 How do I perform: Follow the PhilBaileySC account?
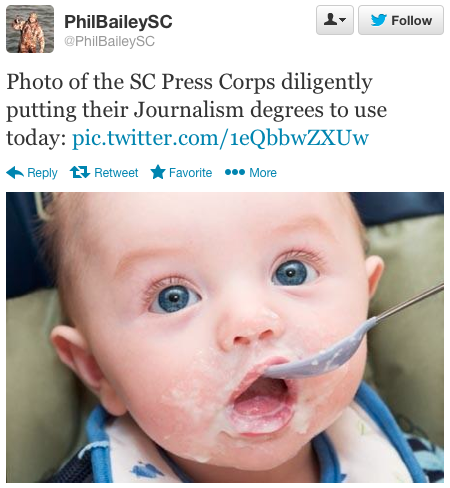pos(401,20)
